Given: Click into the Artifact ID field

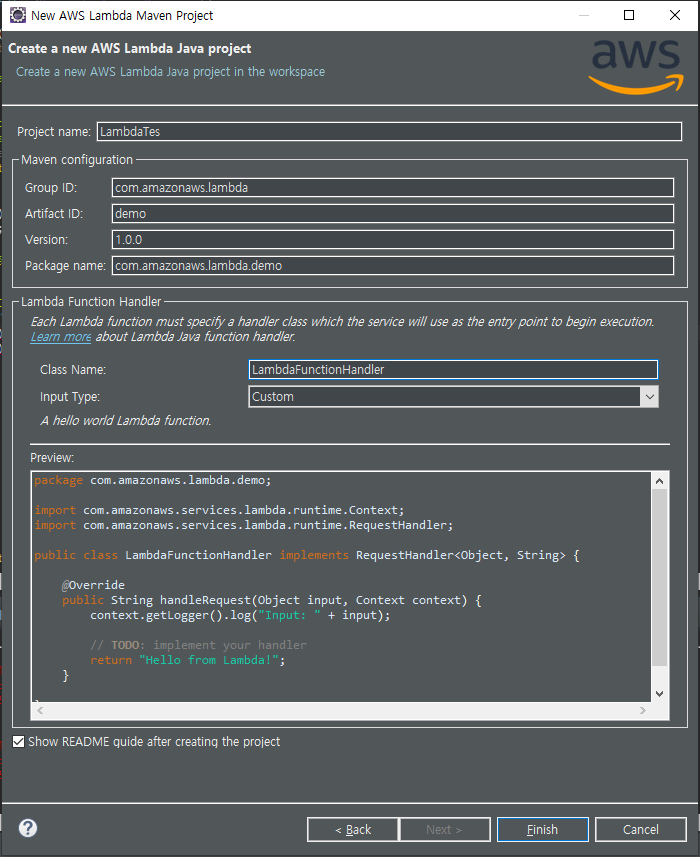Looking at the screenshot, I should pyautogui.click(x=392, y=214).
